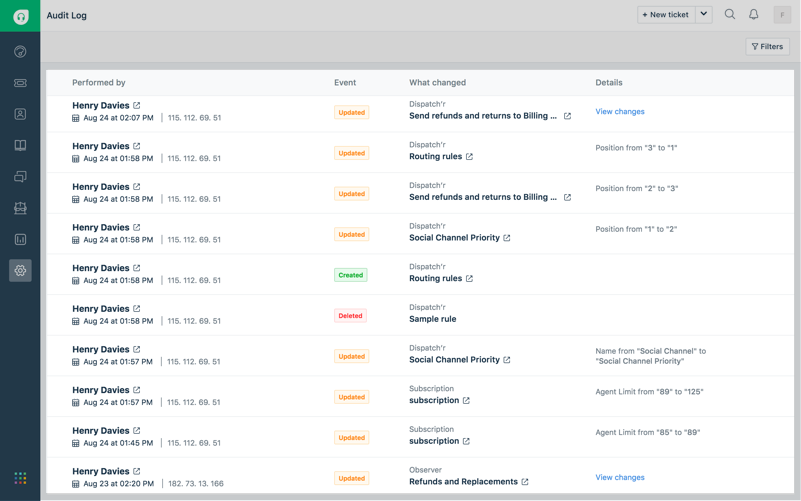Open the notifications bell
Screen dimensions: 801x501
pos(753,14)
